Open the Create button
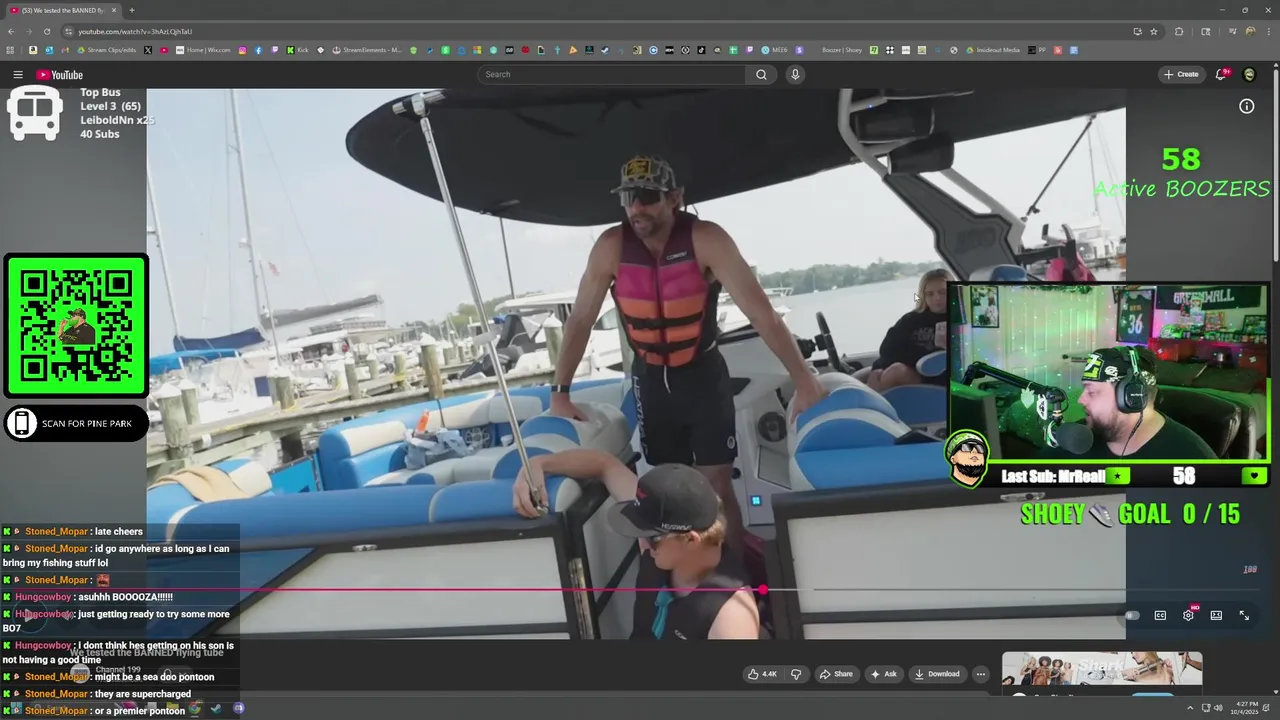 click(x=1181, y=74)
